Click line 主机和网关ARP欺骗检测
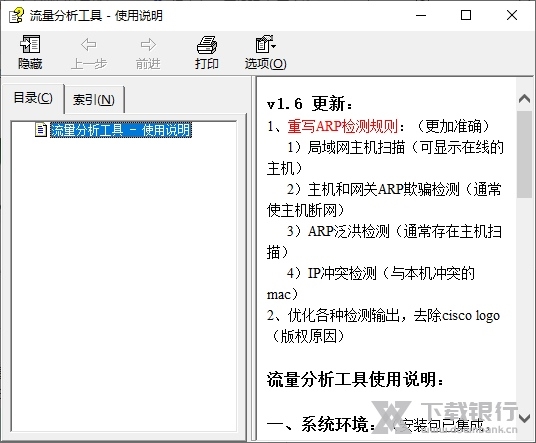This screenshot has height=443, width=536. coord(384,189)
